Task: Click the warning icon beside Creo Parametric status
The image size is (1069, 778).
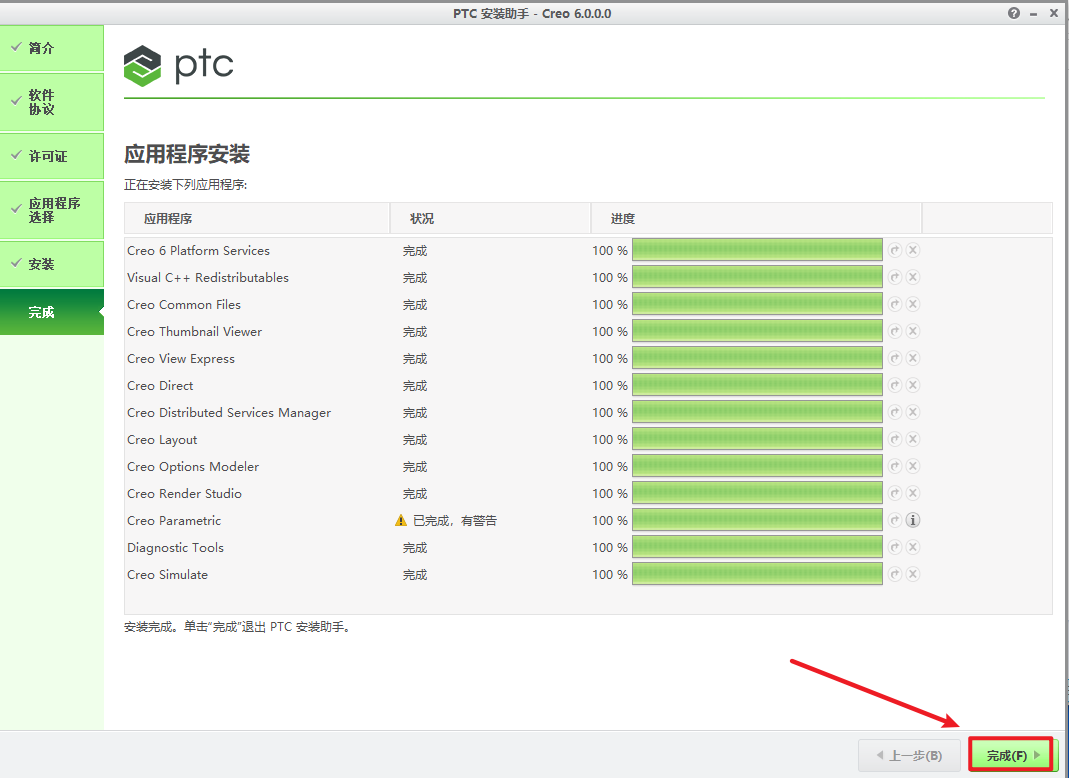Action: 401,521
